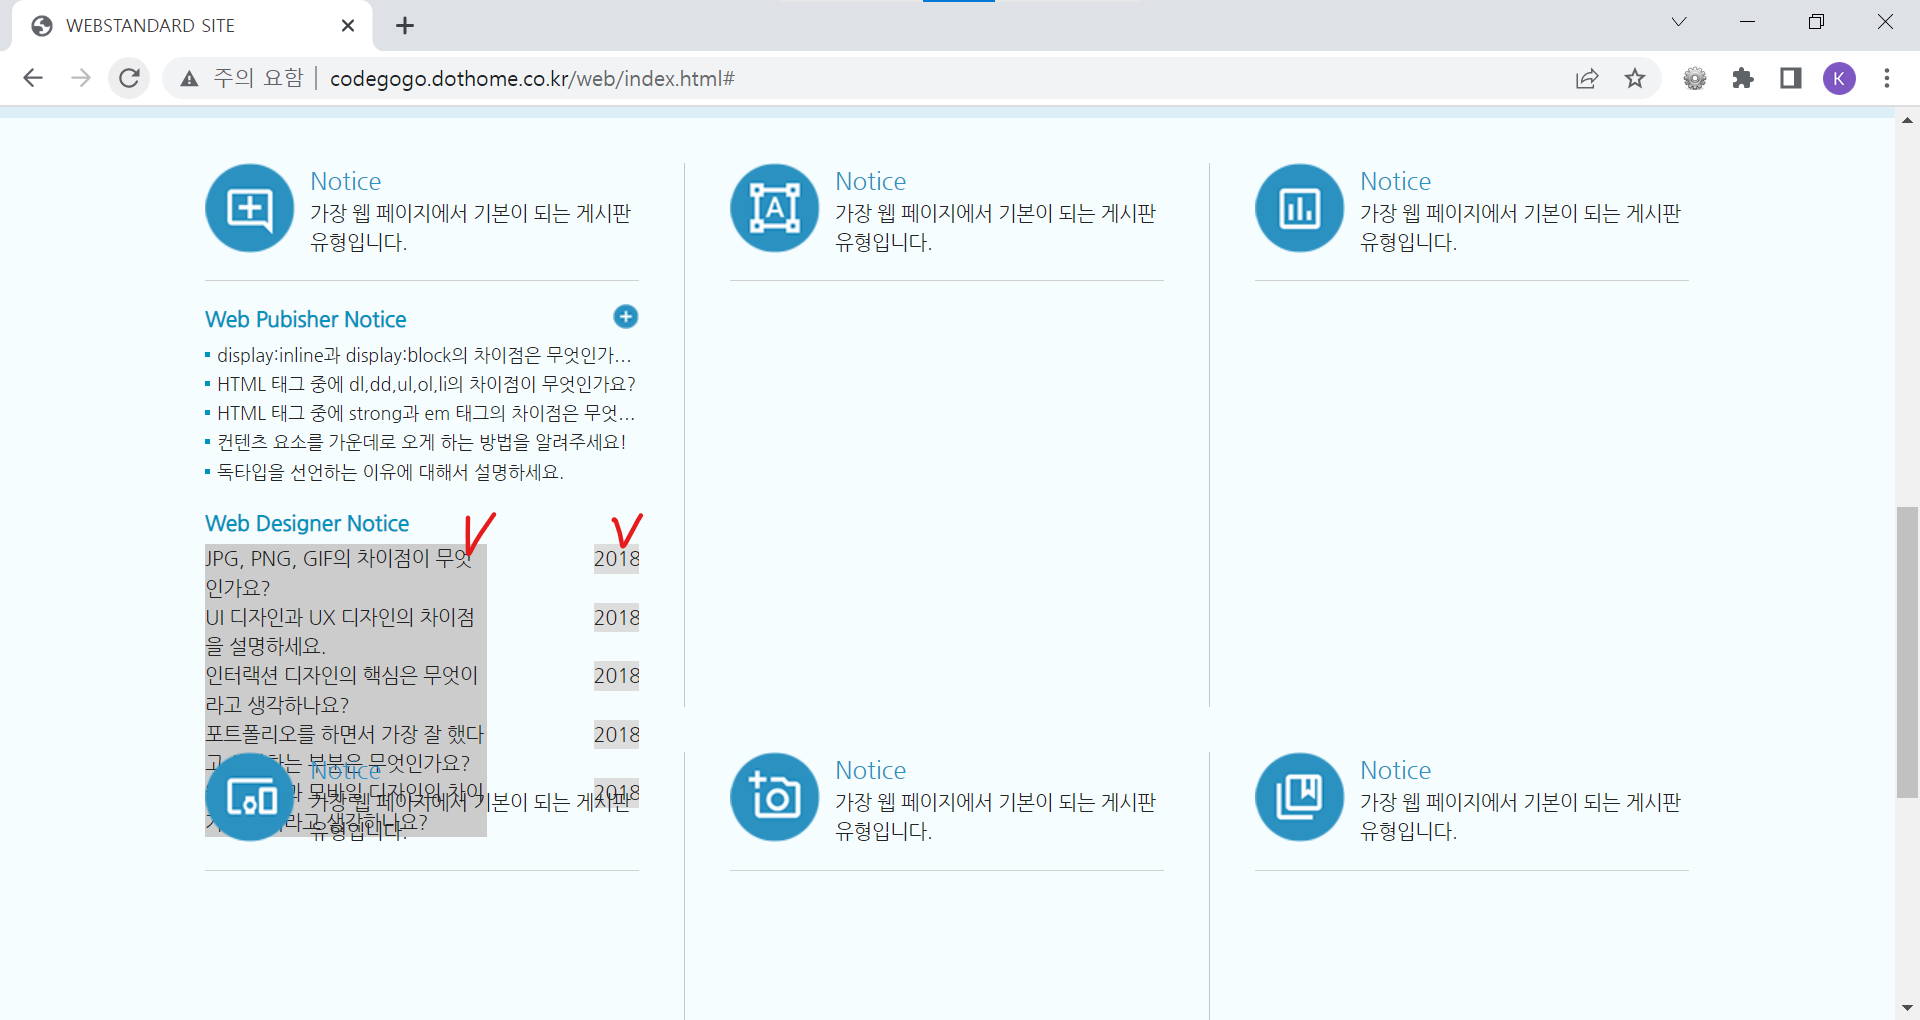Open the Web Designer Notice heading
Screen dimensions: 1920x1020
click(307, 523)
